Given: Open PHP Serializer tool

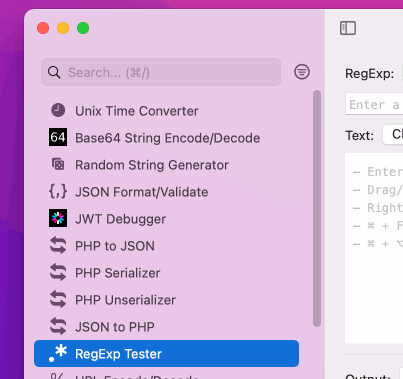Looking at the screenshot, I should tap(166, 273).
